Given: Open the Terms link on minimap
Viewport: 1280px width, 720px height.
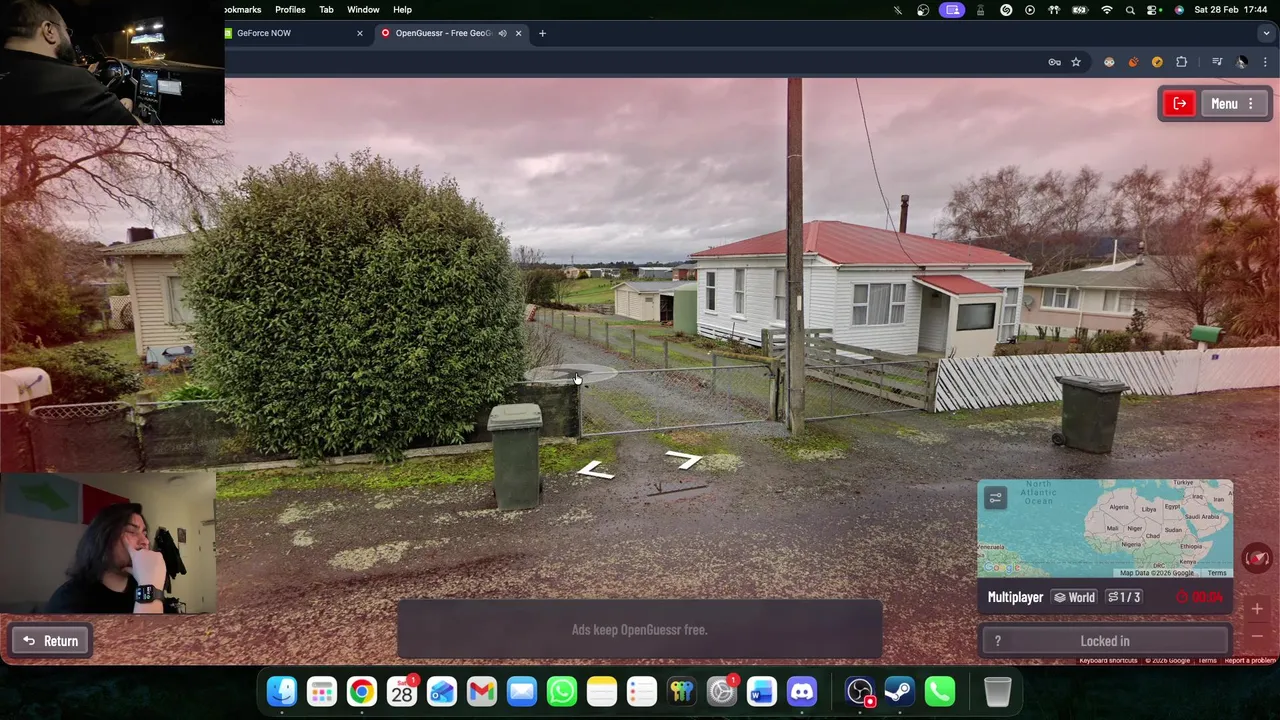Looking at the screenshot, I should coord(1216,573).
